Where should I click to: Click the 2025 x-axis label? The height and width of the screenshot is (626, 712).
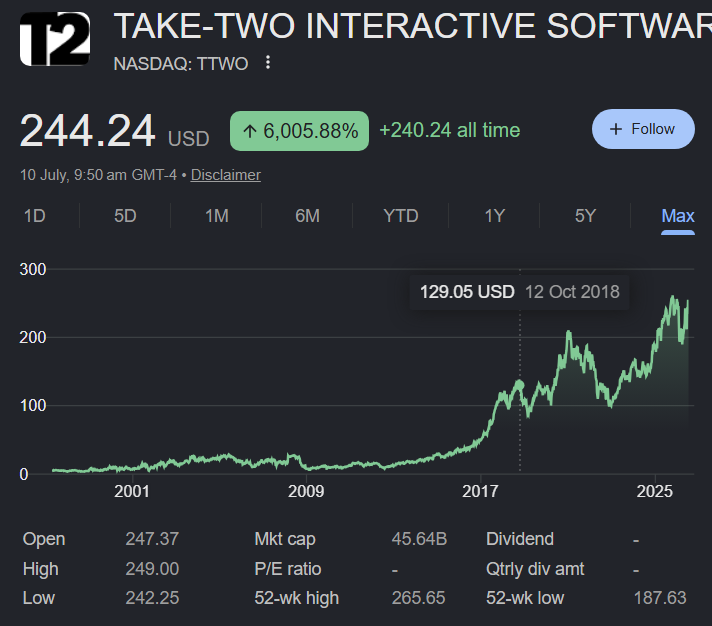654,491
